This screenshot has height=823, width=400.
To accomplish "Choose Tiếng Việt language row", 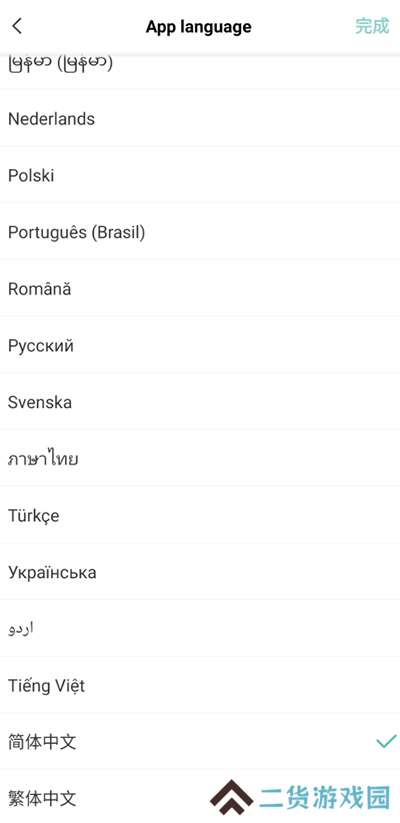I will [200, 685].
